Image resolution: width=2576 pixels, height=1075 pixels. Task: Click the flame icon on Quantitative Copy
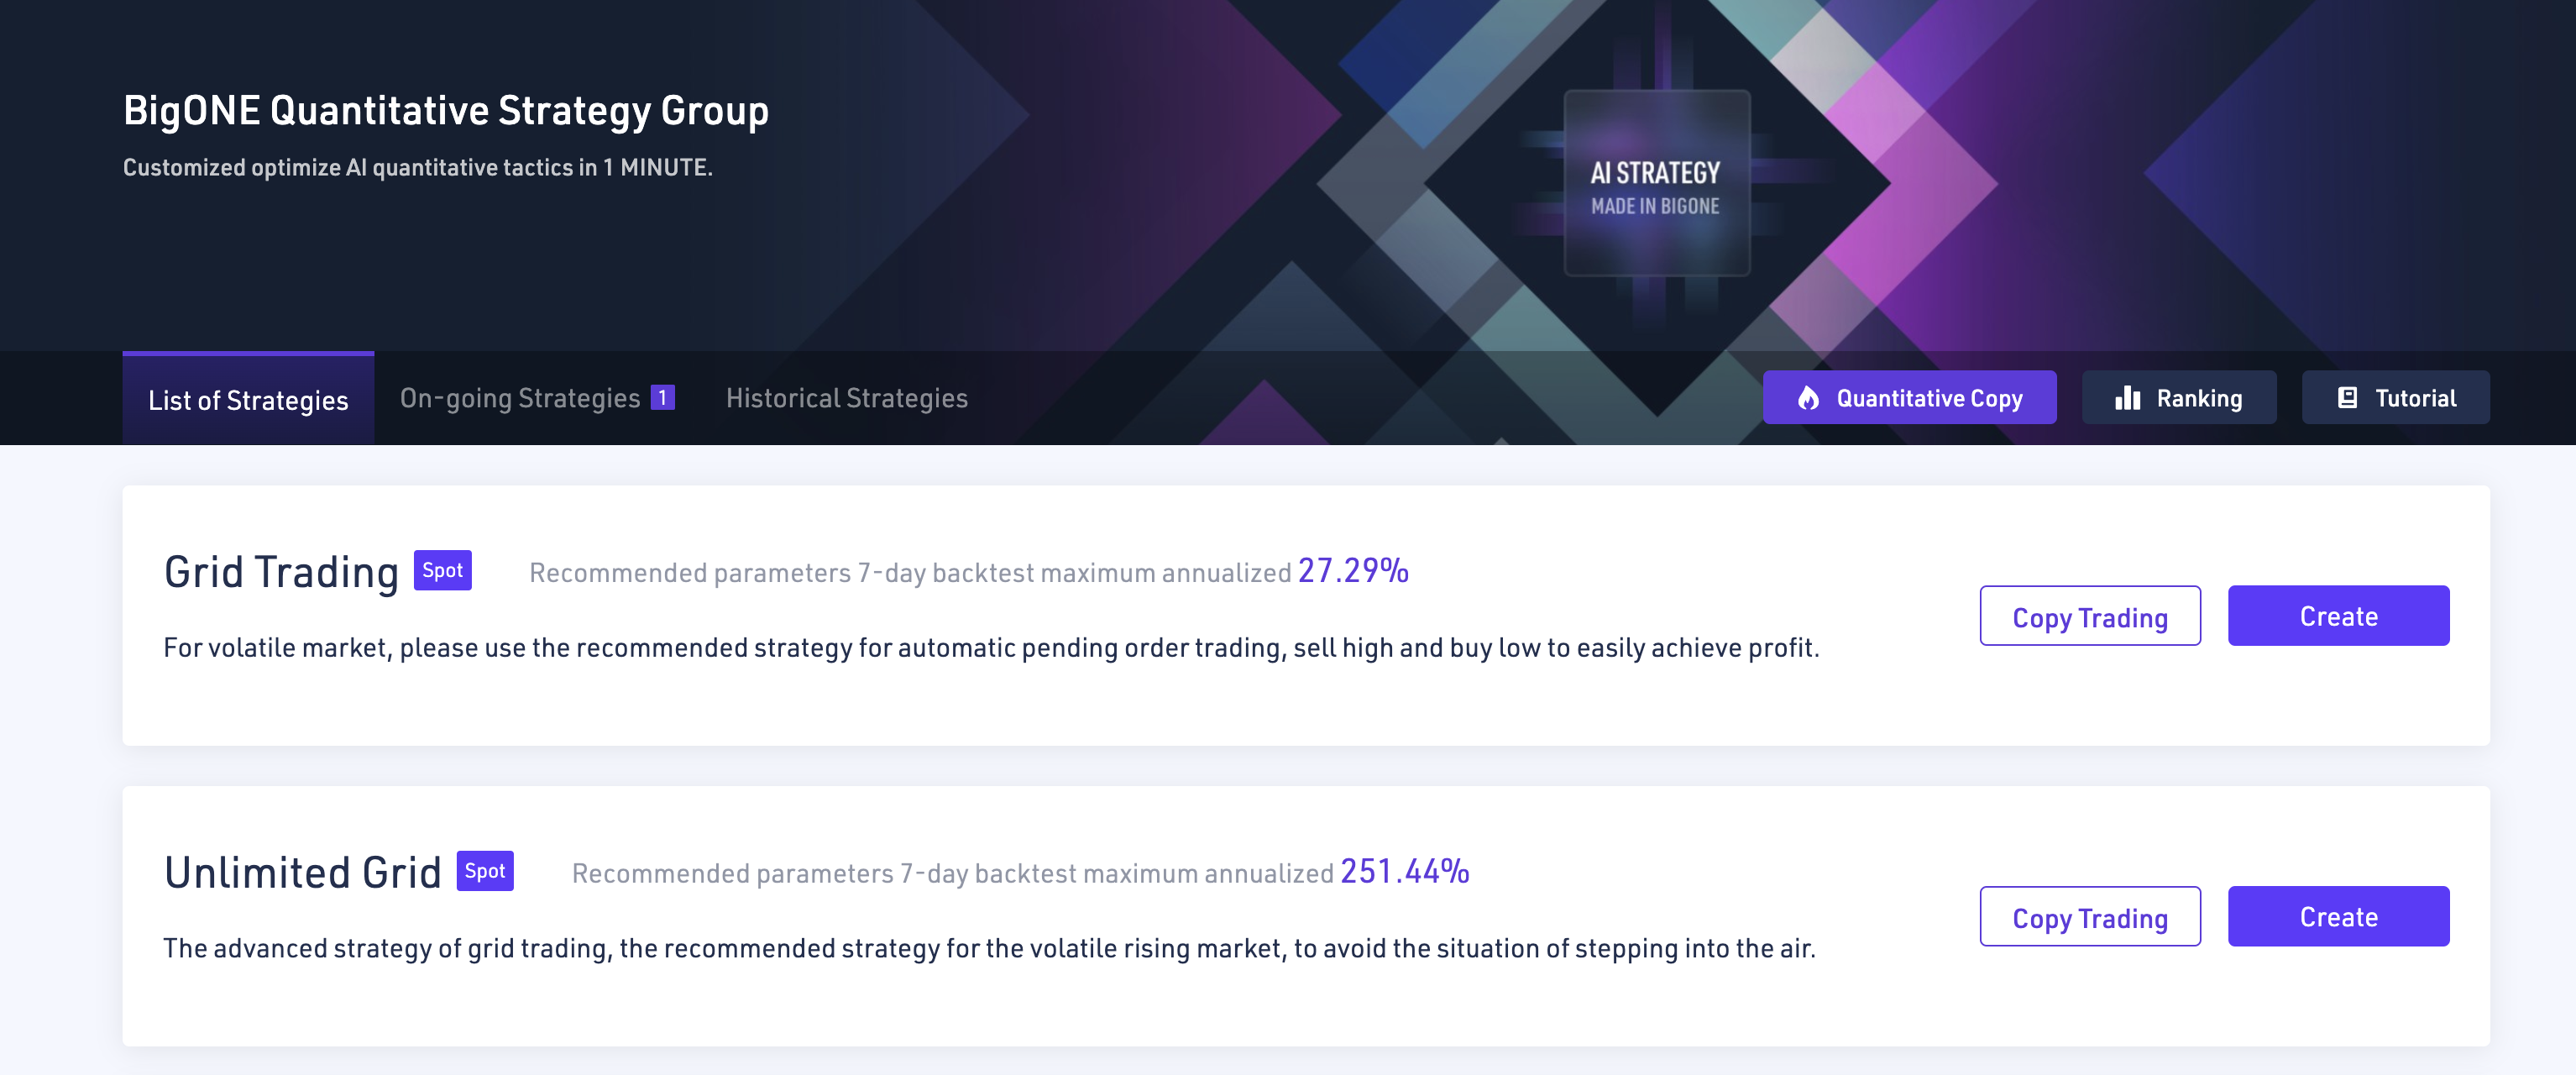(x=1808, y=398)
